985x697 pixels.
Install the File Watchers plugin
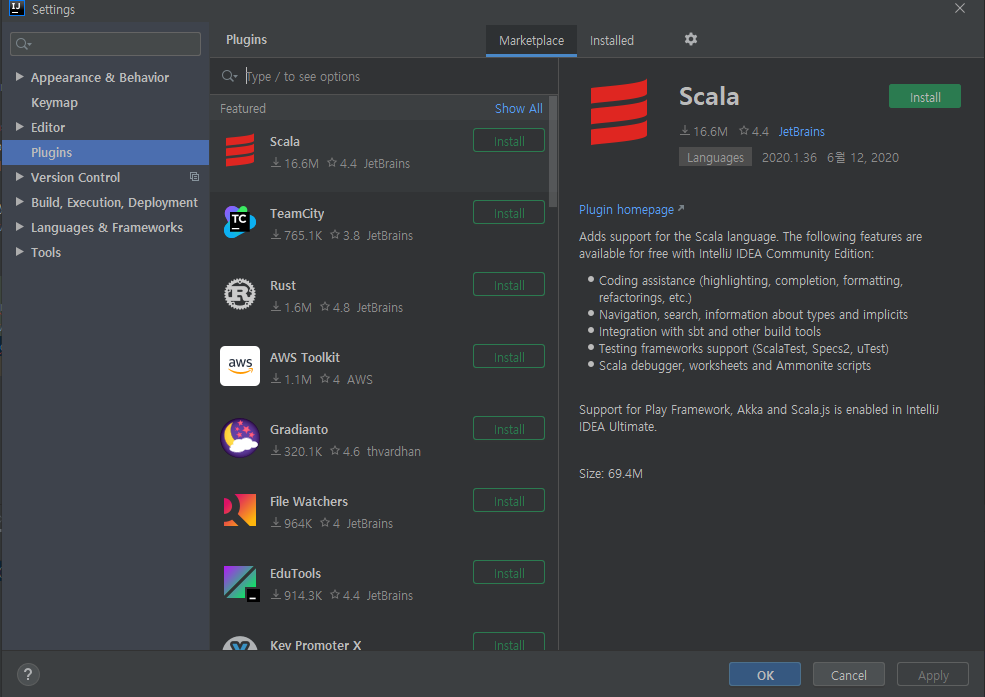tap(509, 500)
